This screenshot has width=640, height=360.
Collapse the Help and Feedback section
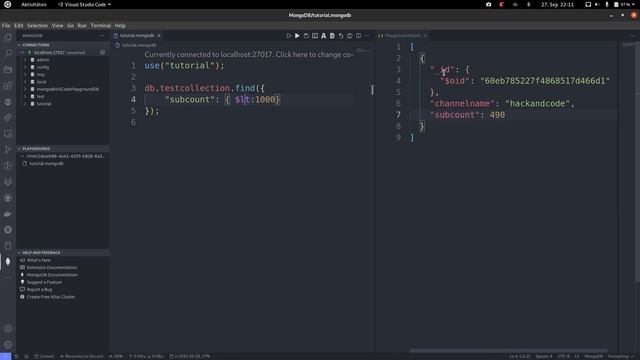pos(63,253)
